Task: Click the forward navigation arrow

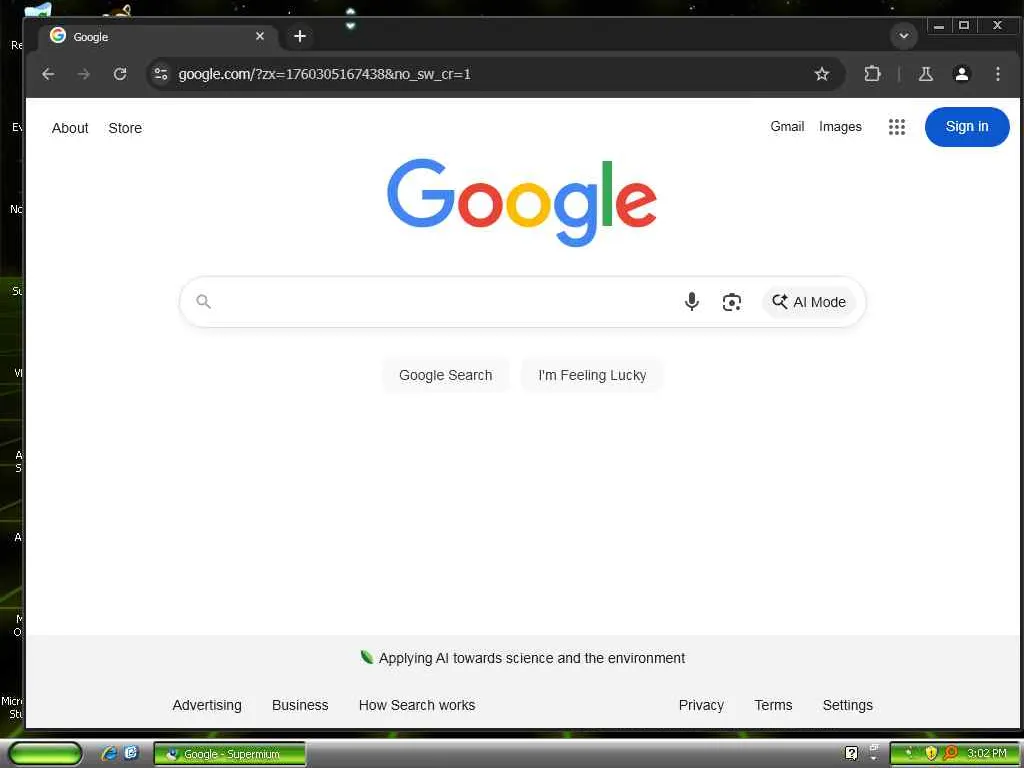Action: click(84, 74)
